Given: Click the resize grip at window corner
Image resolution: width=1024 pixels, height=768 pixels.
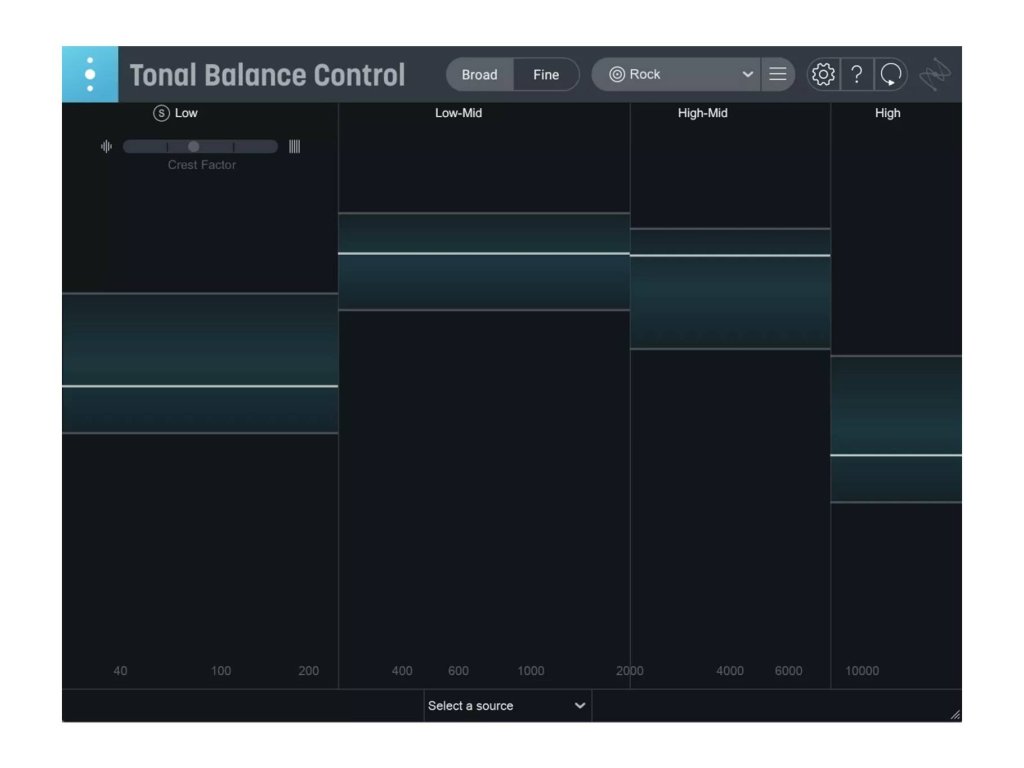Looking at the screenshot, I should click(955, 715).
